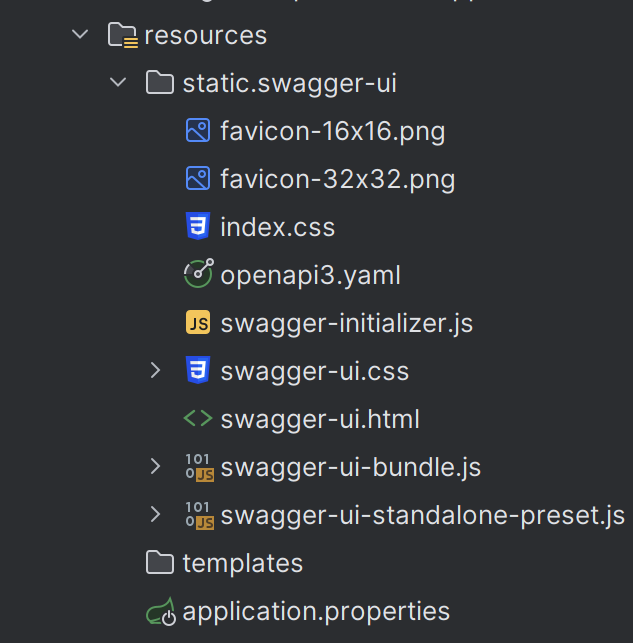Select the openapi3.yaml file name
This screenshot has height=643, width=633.
(x=310, y=276)
